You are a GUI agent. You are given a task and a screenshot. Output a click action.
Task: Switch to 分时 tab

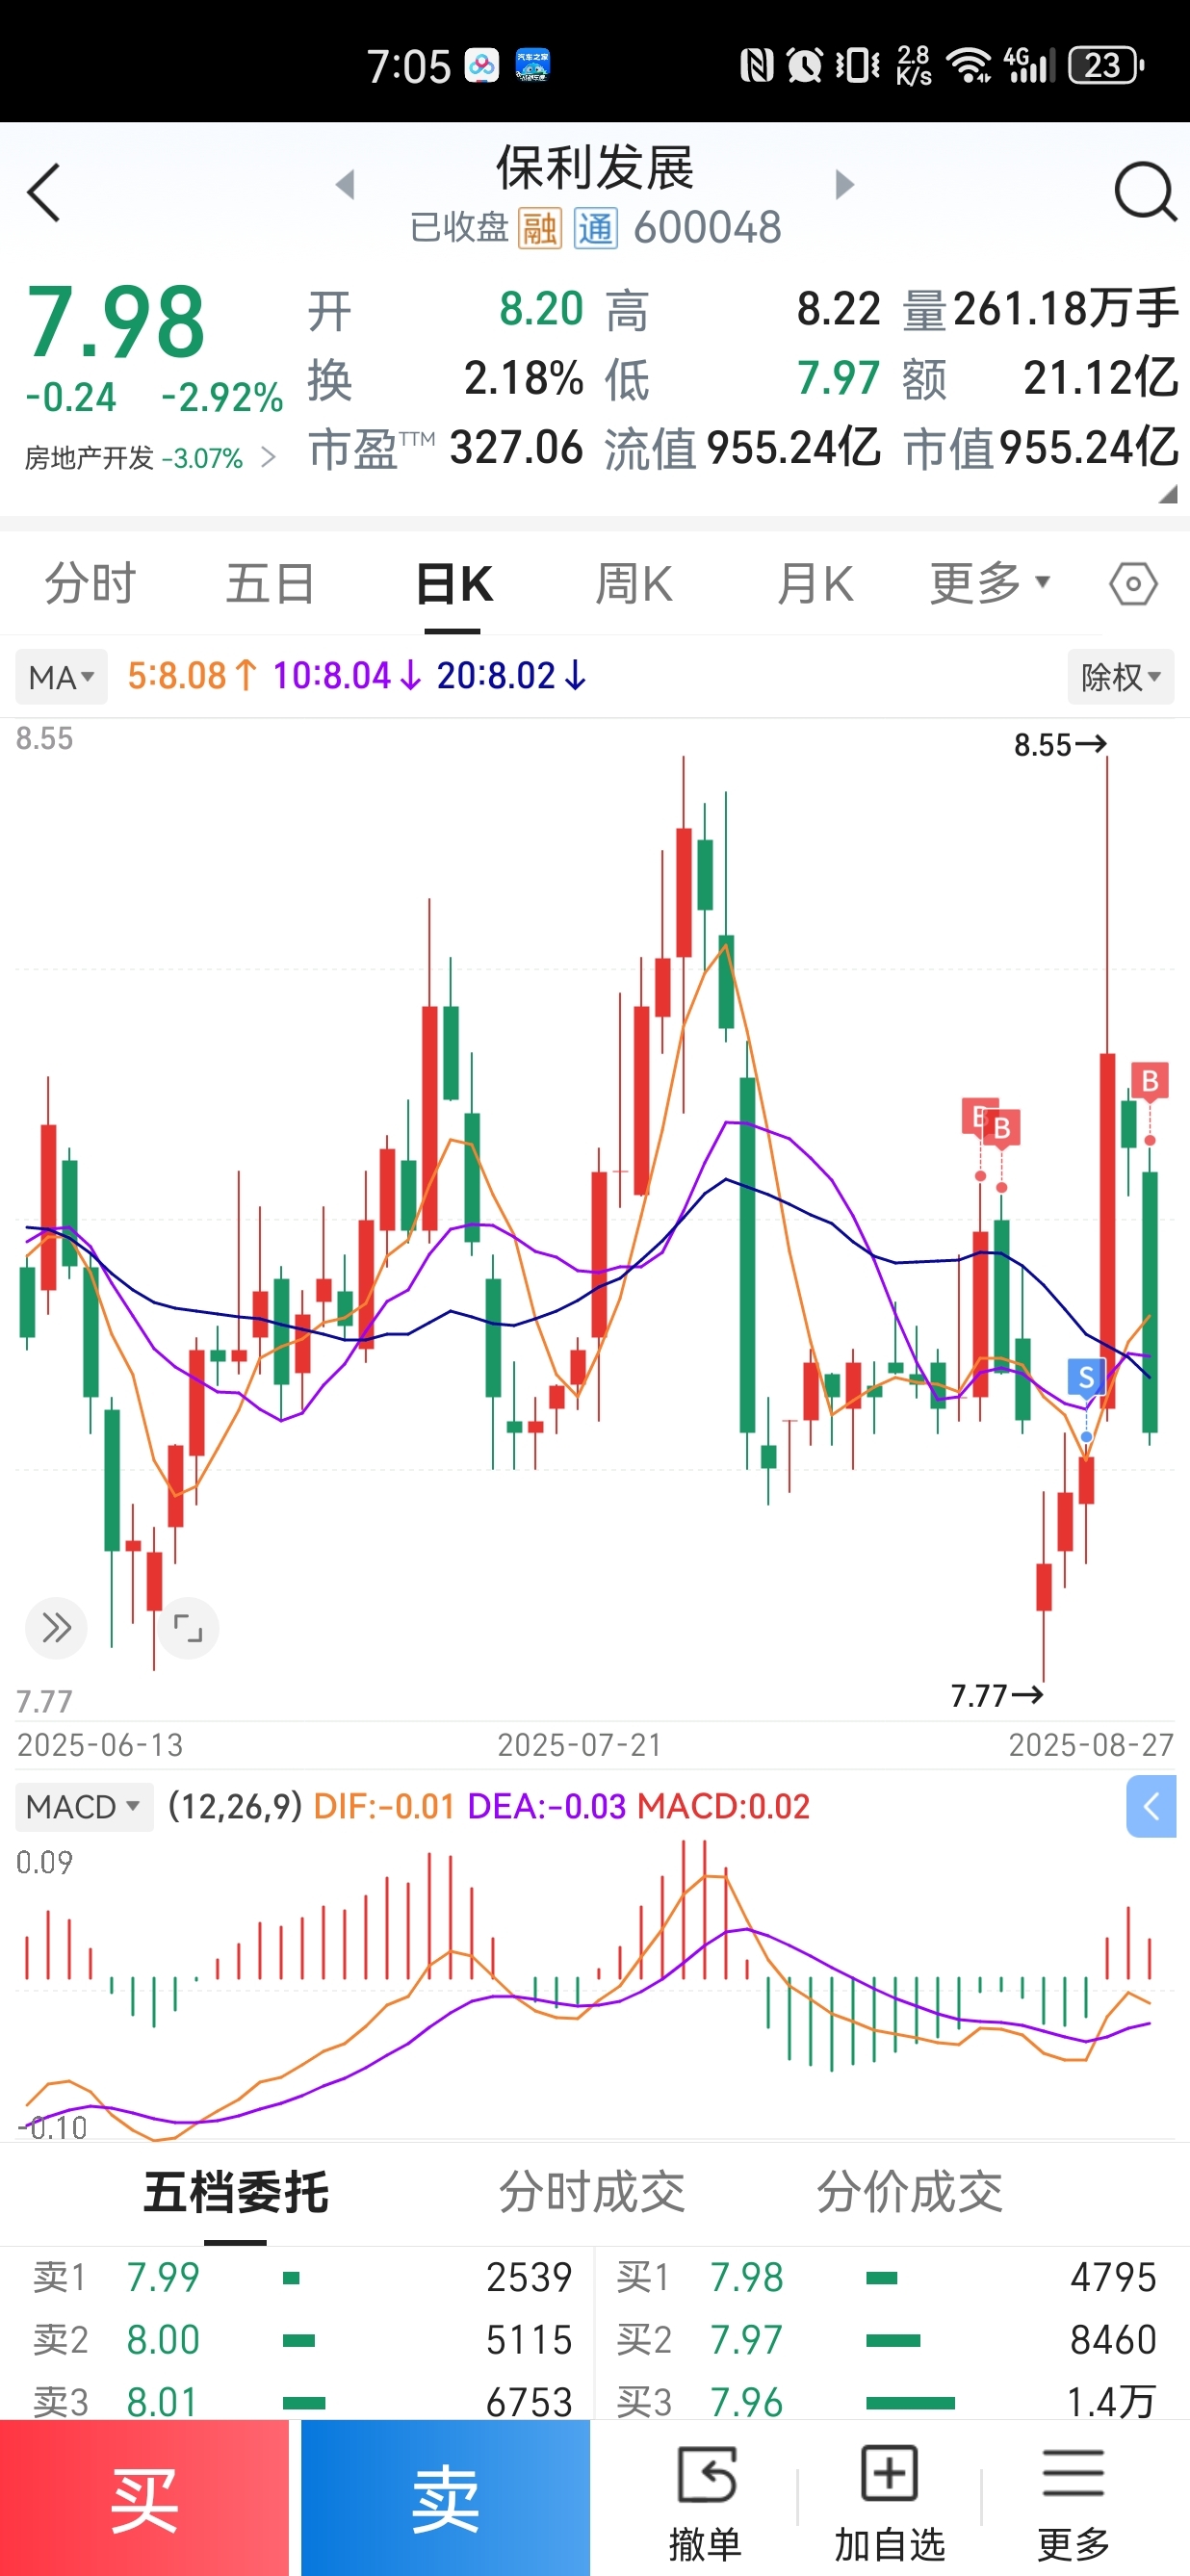pos(90,583)
